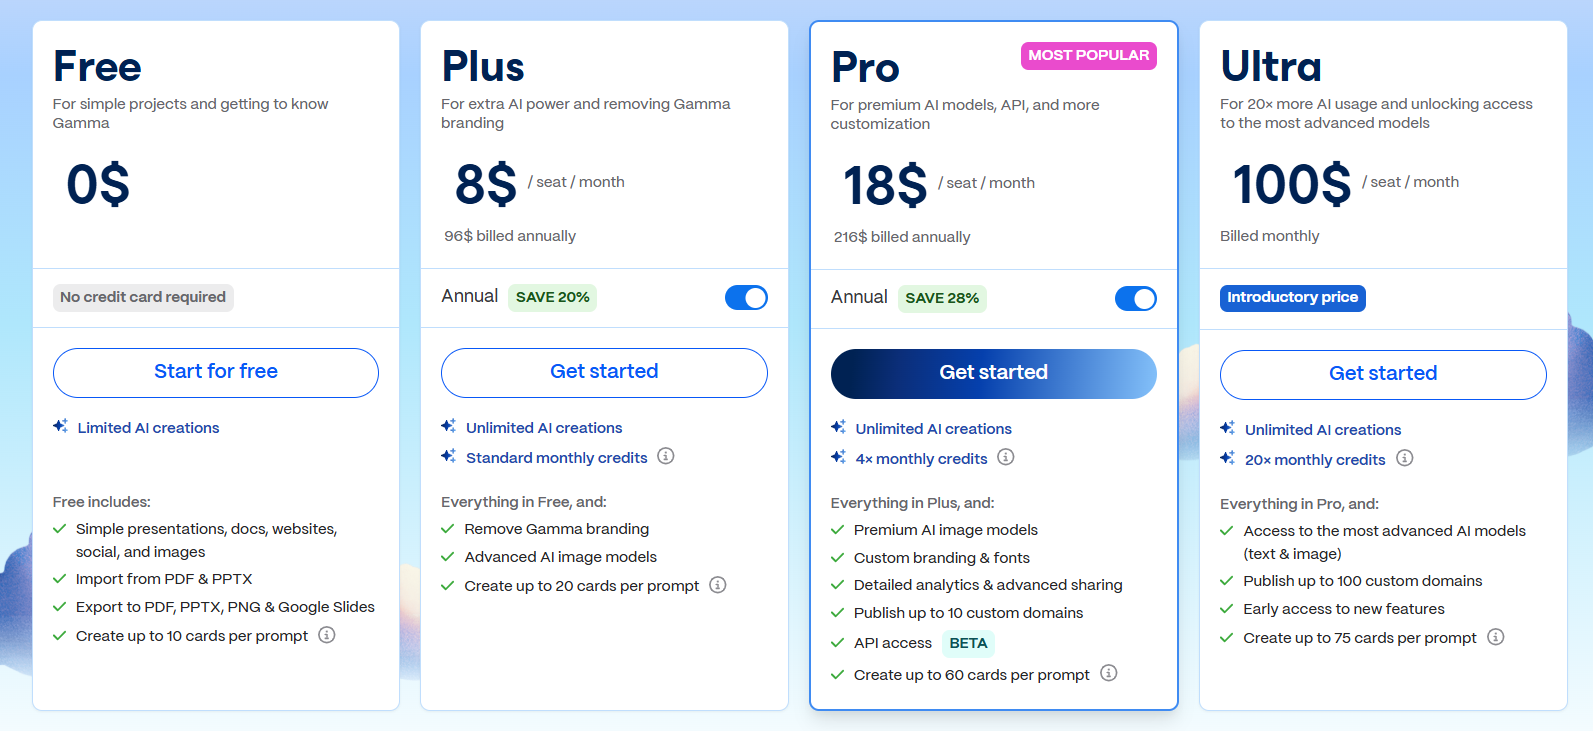Screen dimensions: 1593x731
Task: Toggle Annual billing switch on Pro plan
Action: coord(1136,298)
